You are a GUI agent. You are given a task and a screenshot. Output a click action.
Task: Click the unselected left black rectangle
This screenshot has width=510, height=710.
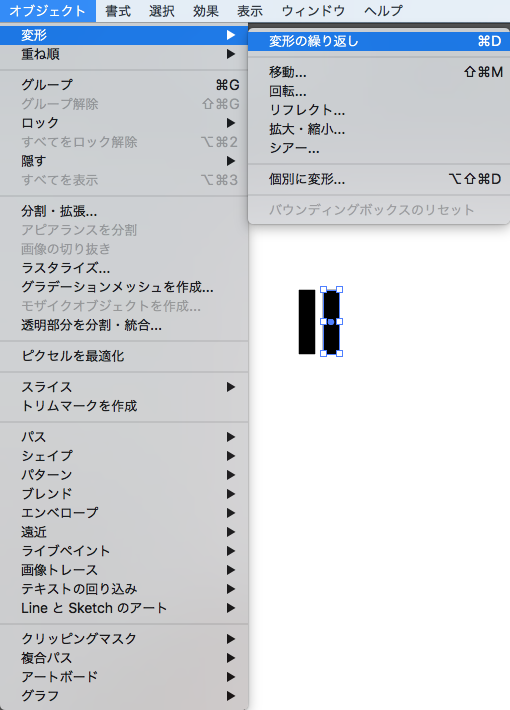[307, 322]
